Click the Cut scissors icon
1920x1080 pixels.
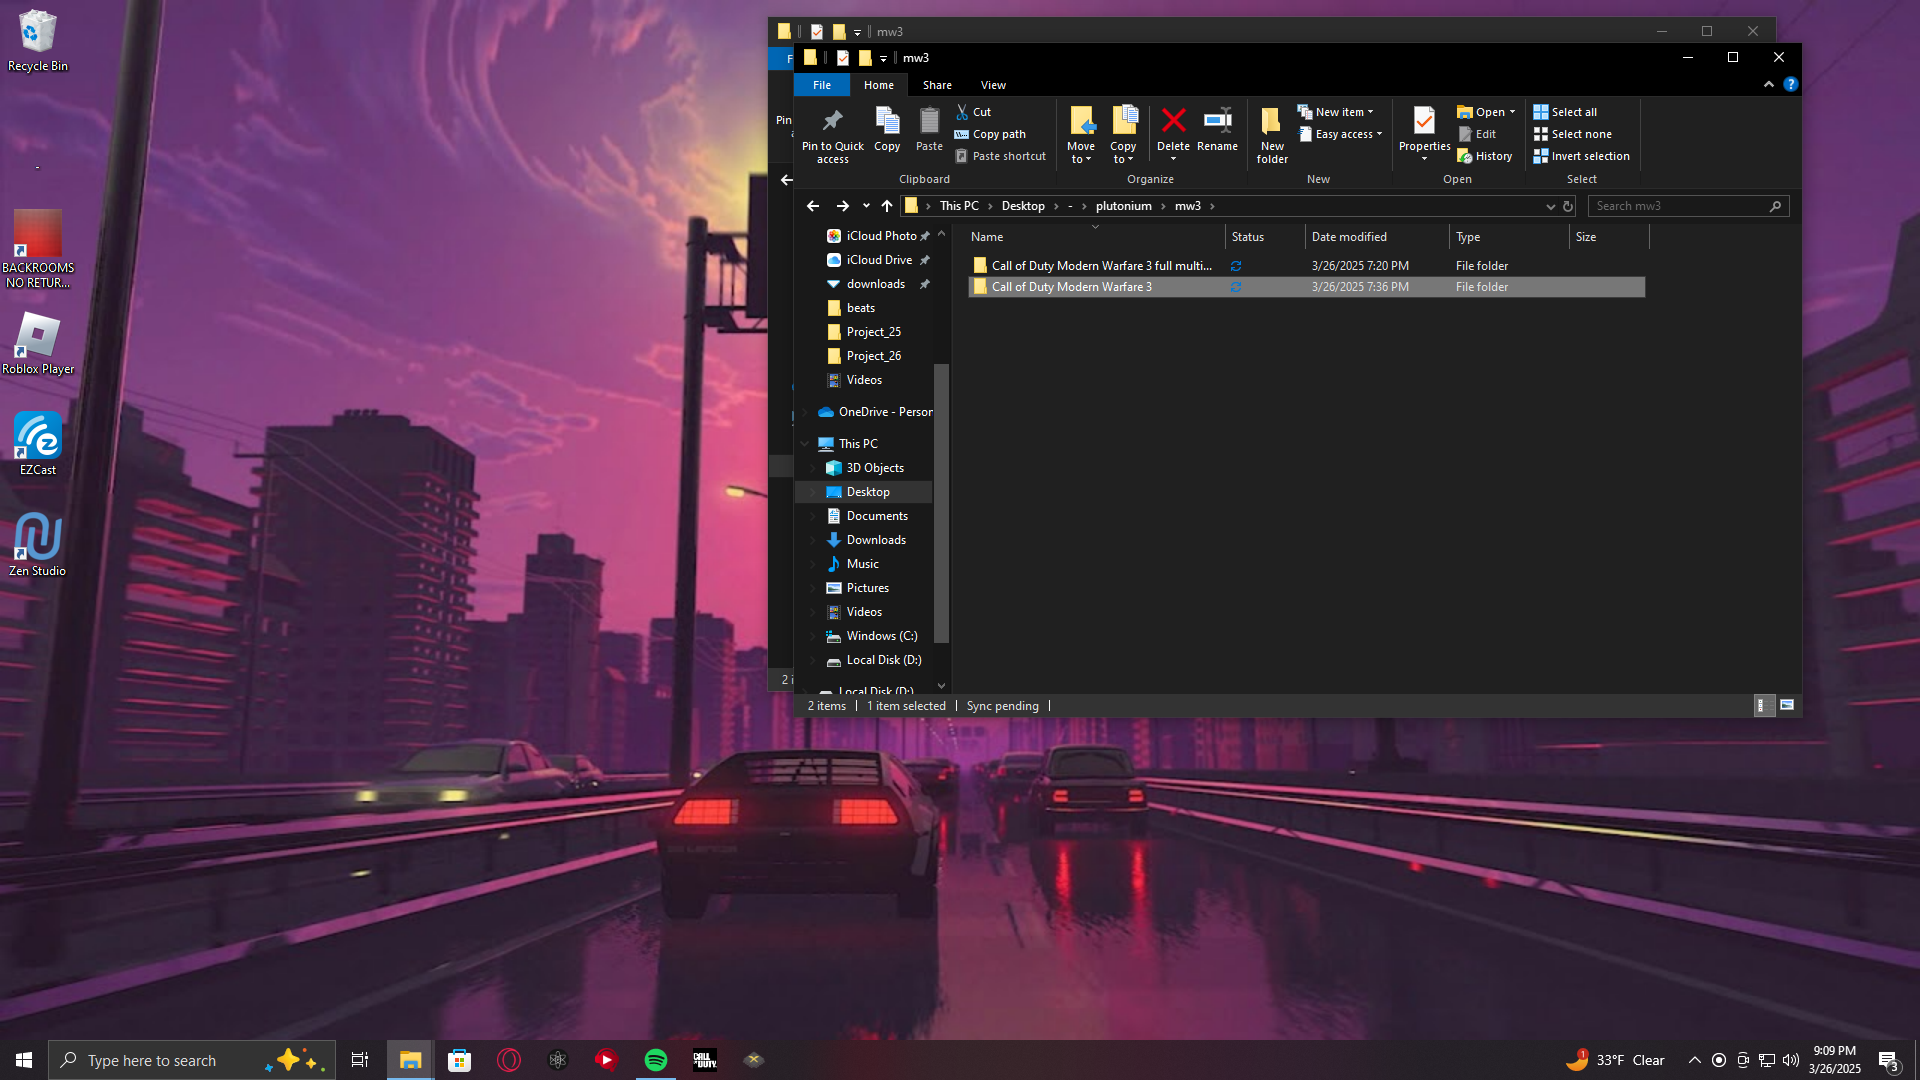click(962, 112)
